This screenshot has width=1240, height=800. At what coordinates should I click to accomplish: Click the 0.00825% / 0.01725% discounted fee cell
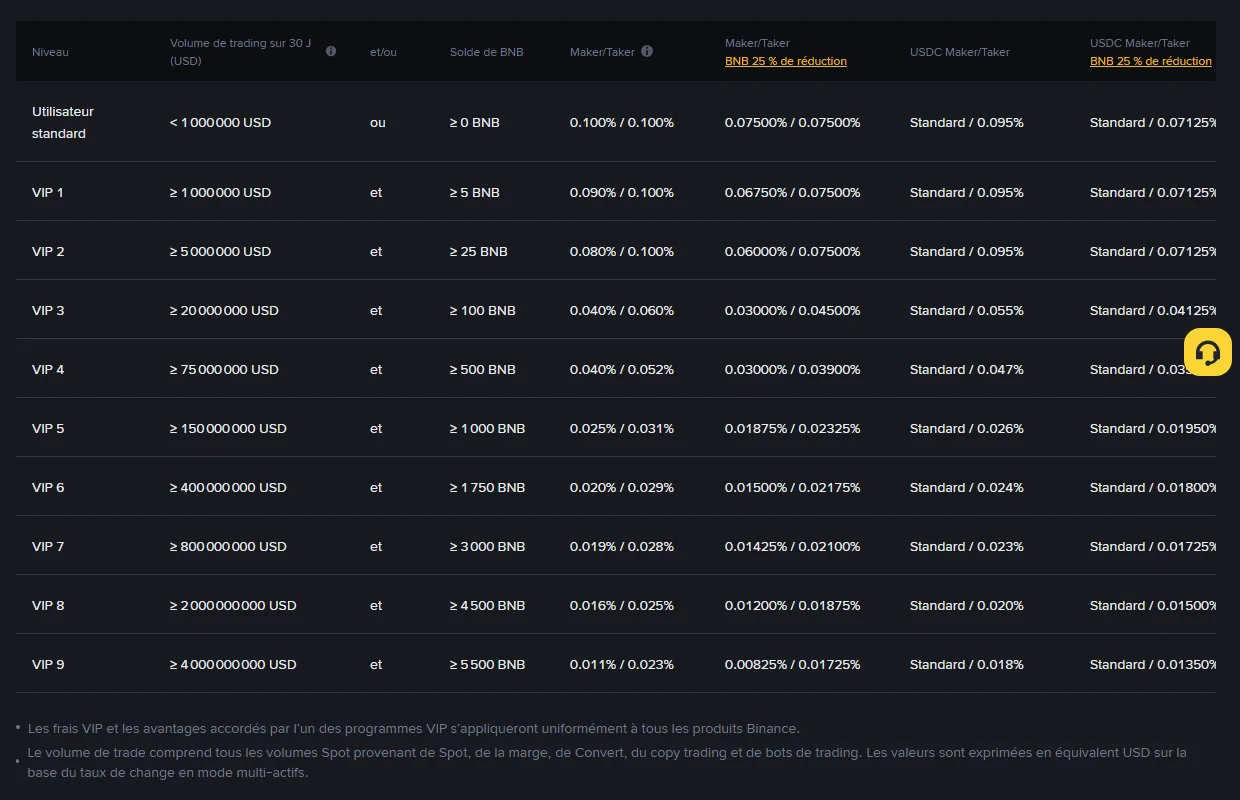click(793, 664)
